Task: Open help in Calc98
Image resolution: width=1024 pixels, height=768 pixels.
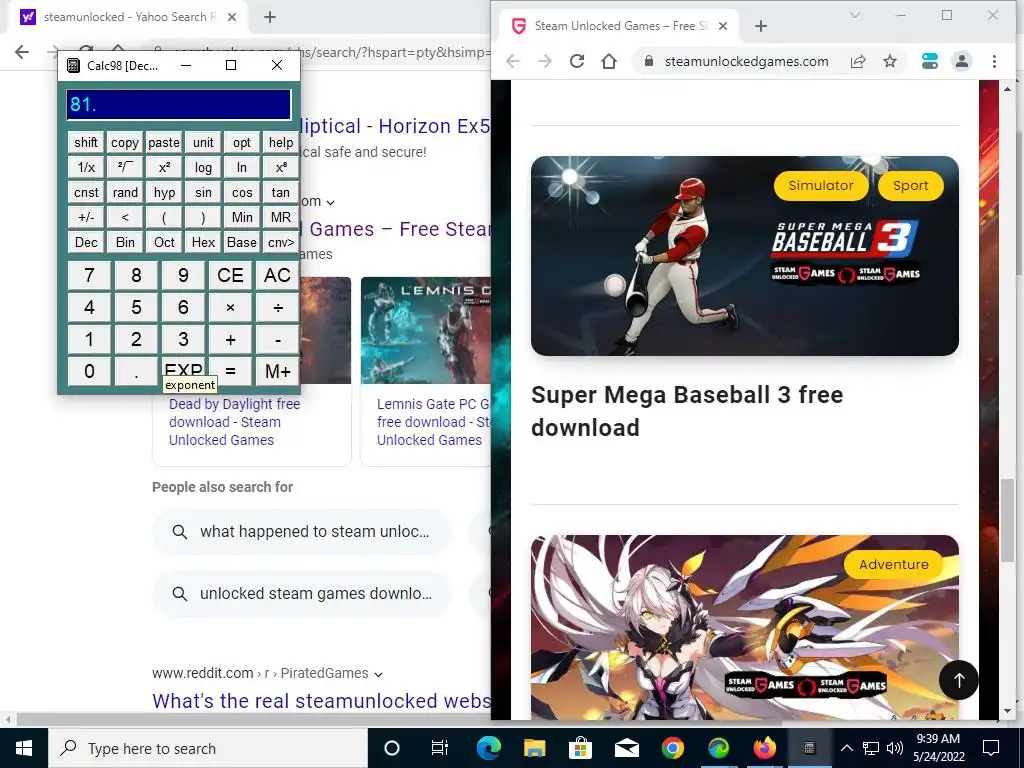Action: (281, 142)
